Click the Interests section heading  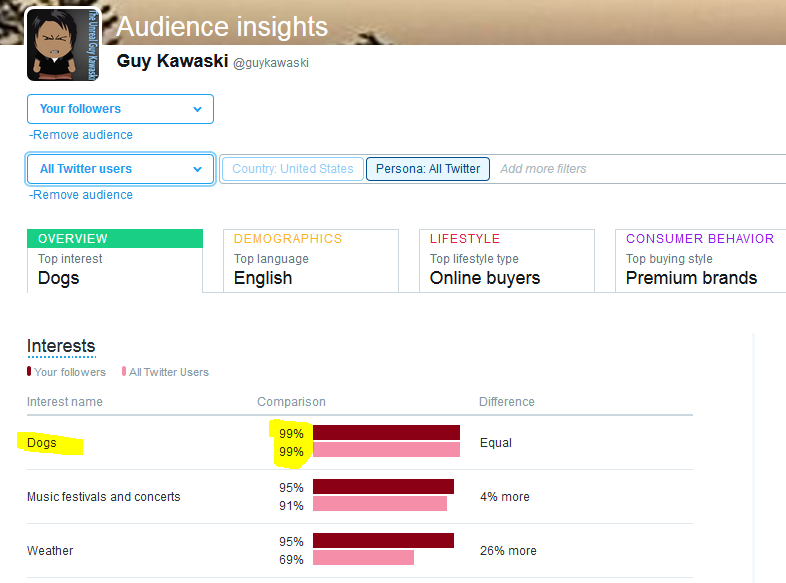pyautogui.click(x=61, y=346)
